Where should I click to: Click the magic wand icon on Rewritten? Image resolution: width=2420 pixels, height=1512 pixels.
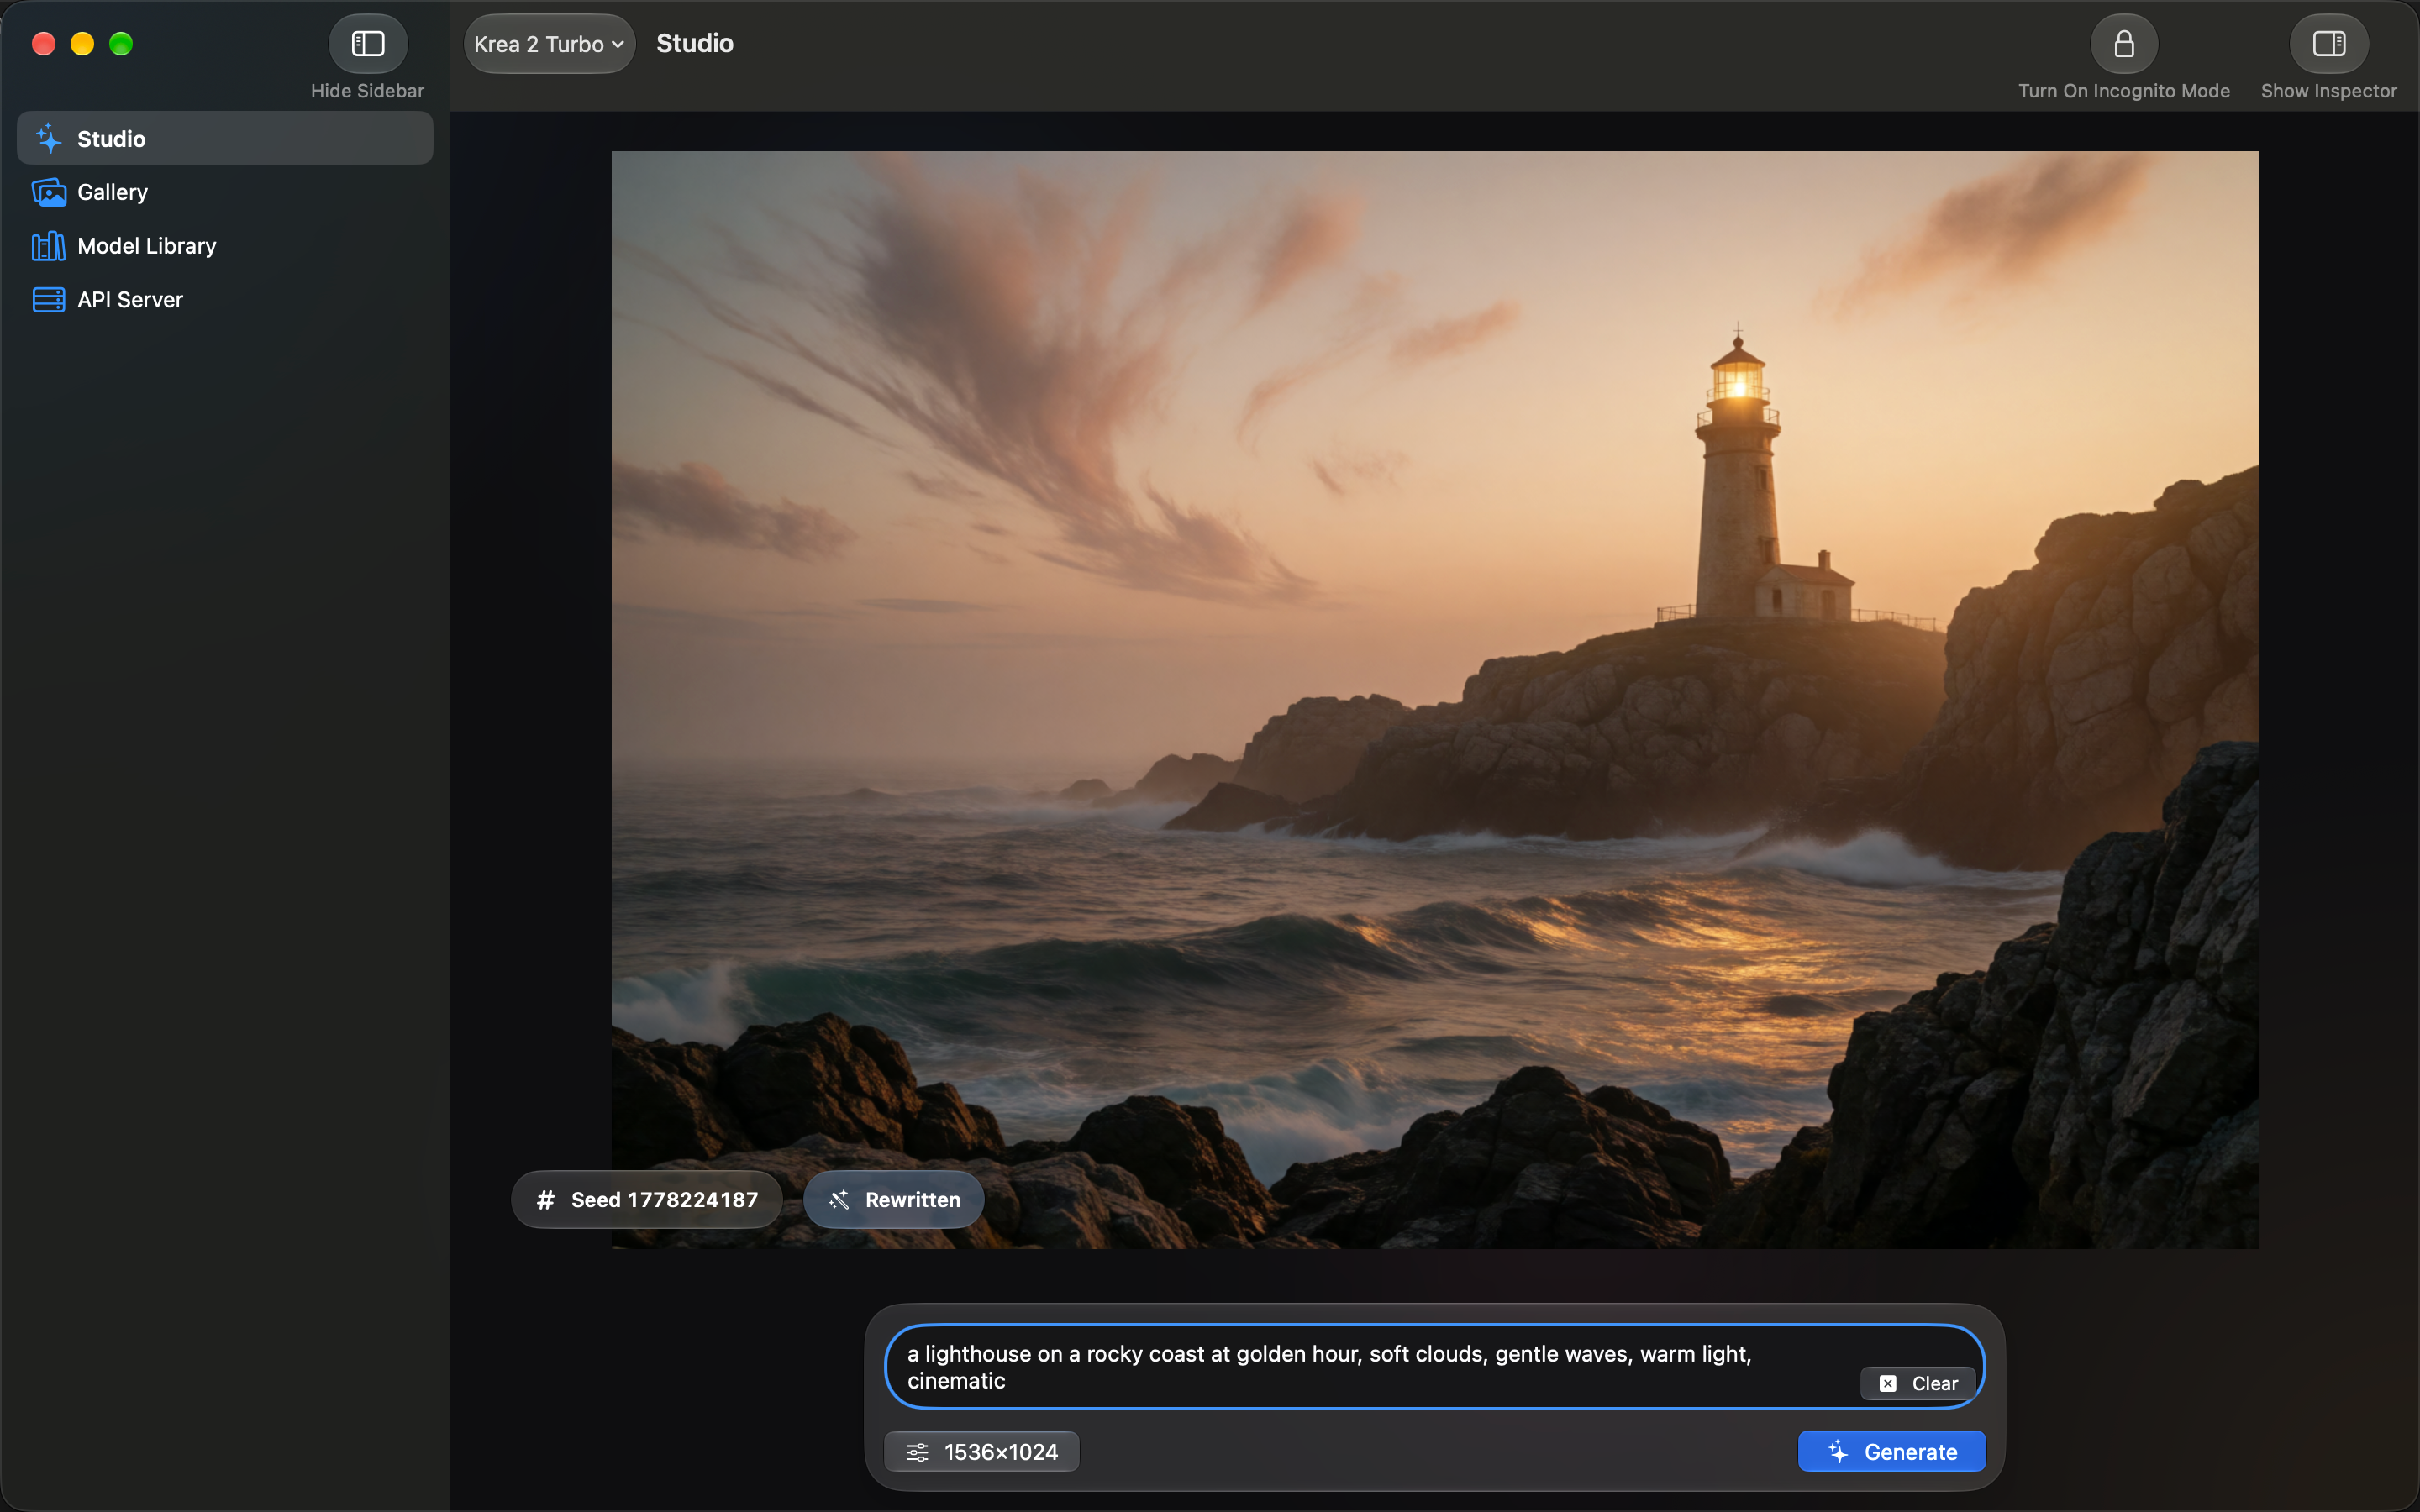click(x=839, y=1200)
